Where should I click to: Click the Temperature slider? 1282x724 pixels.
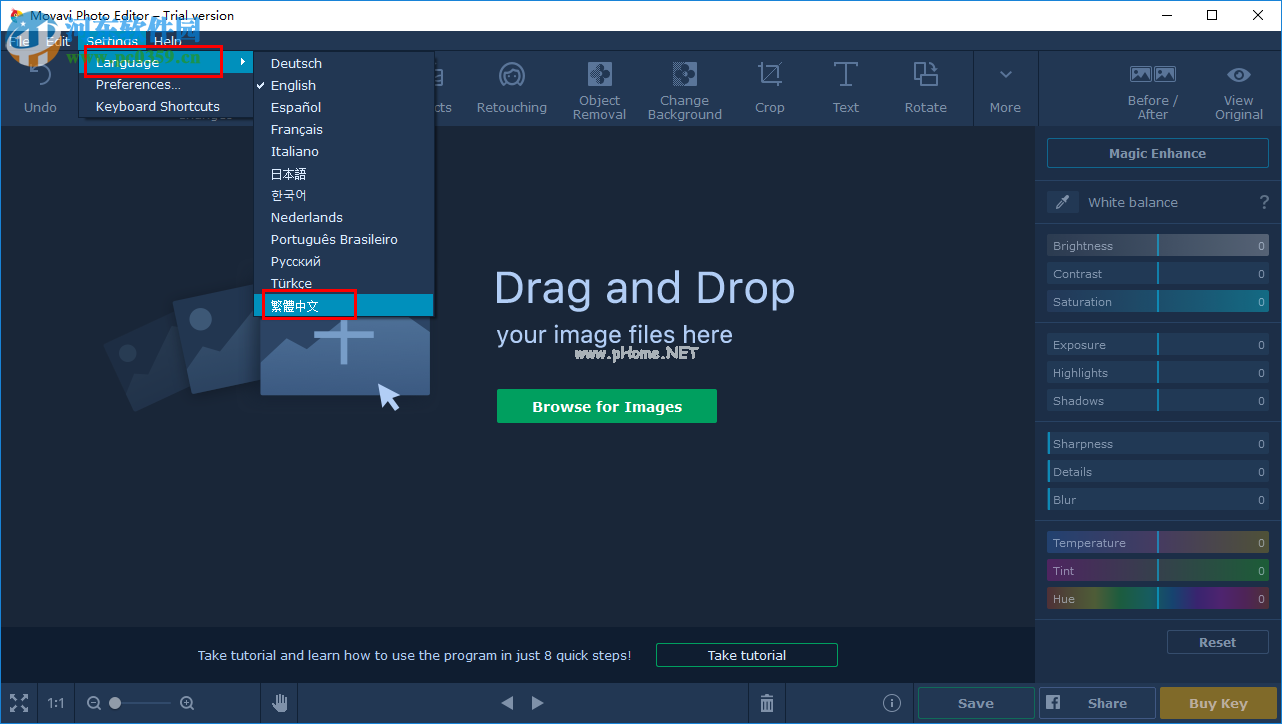pyautogui.click(x=1158, y=542)
